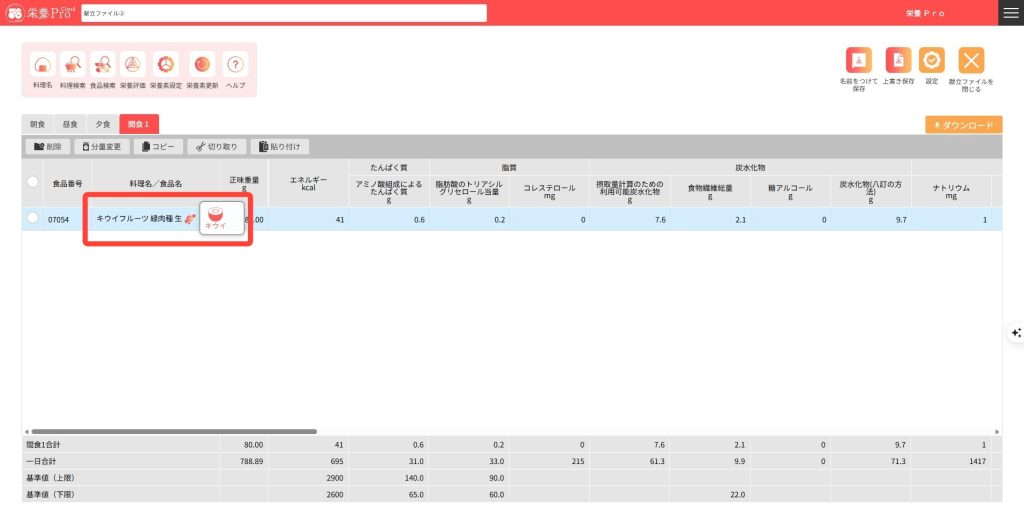
Task: Click the たんぱく質 group header
Action: [389, 167]
